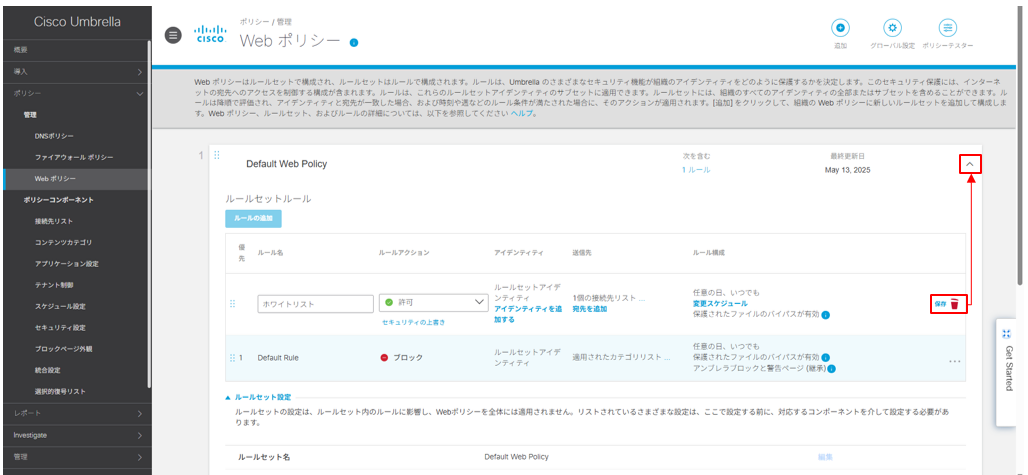Open ポリシーテスター icon
The width and height of the screenshot is (1028, 475).
pos(947,28)
